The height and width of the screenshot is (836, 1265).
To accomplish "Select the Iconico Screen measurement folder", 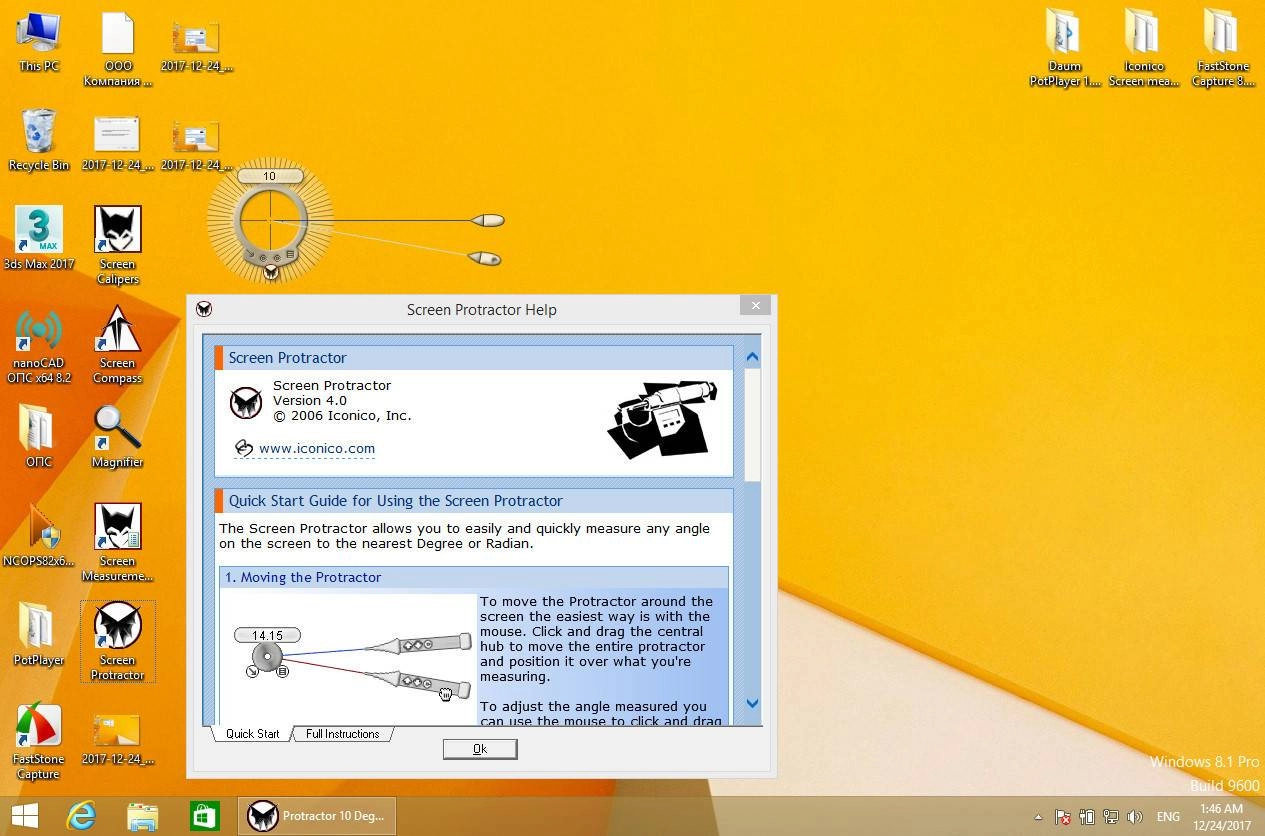I will 1144,48.
